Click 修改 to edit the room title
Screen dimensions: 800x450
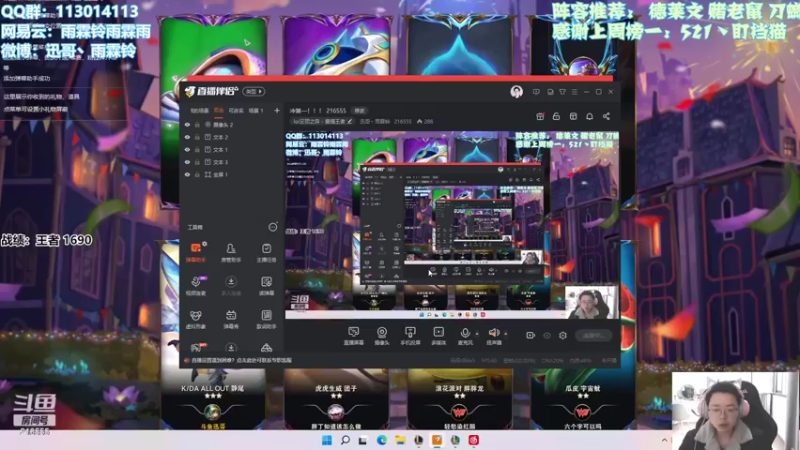360,111
